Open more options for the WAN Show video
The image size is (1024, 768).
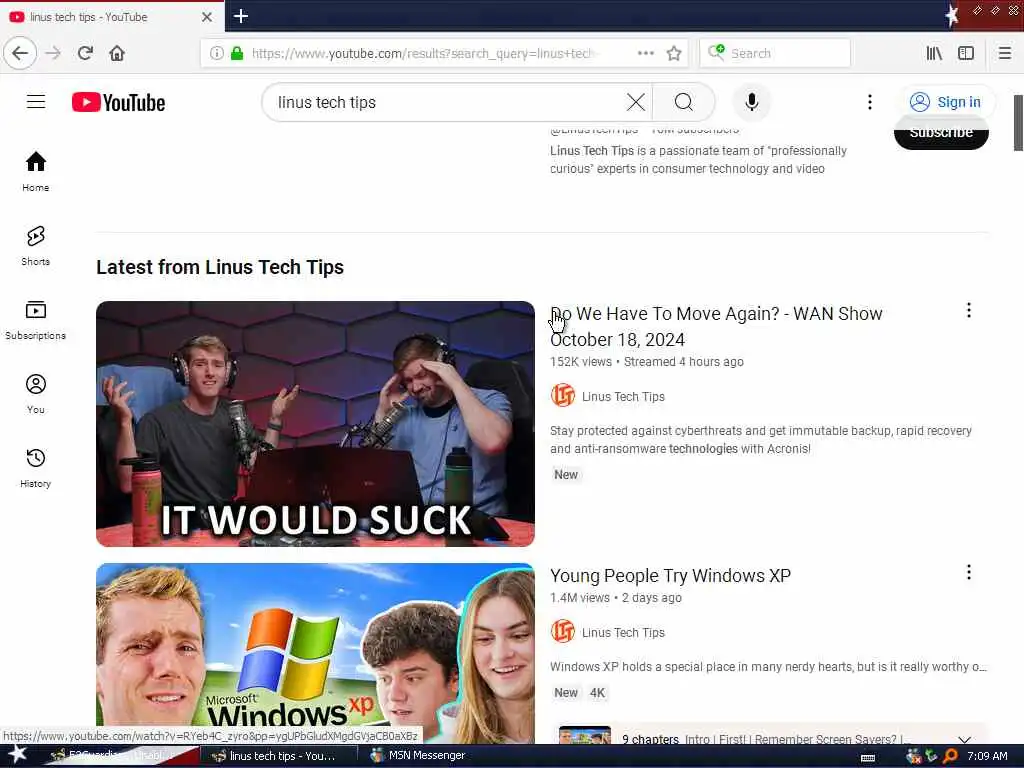(x=968, y=310)
